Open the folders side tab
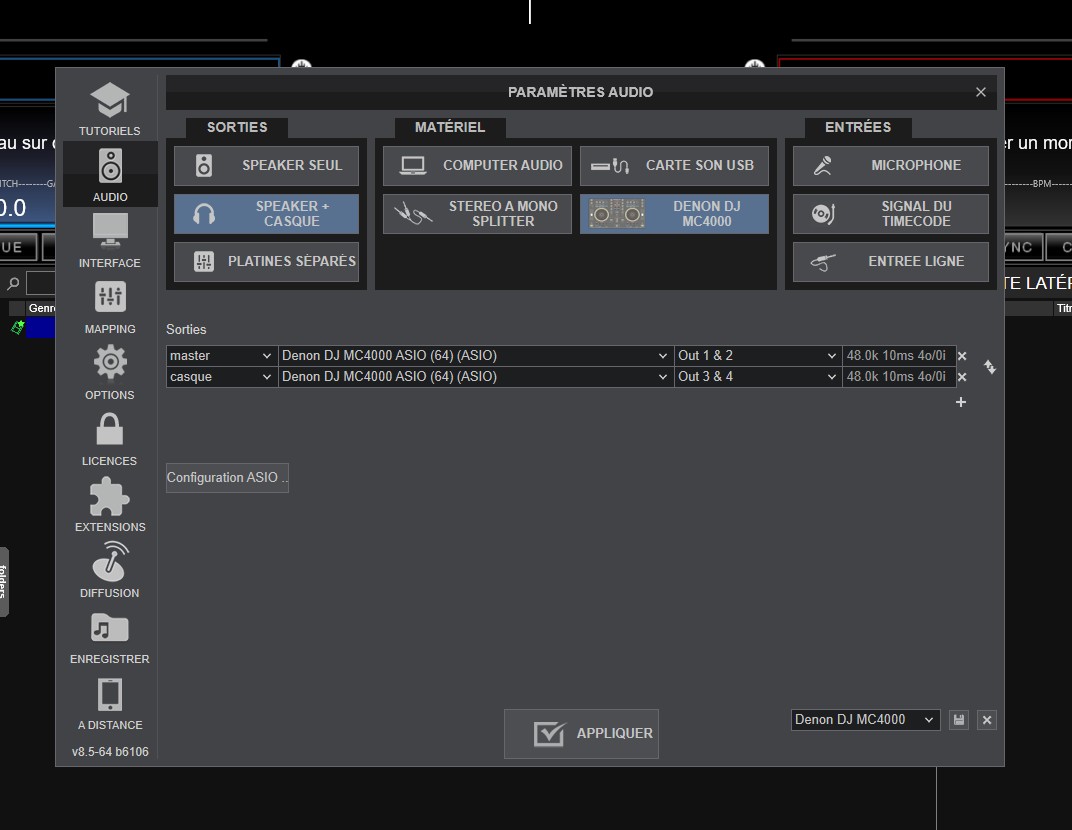The image size is (1072, 830). click(x=4, y=582)
